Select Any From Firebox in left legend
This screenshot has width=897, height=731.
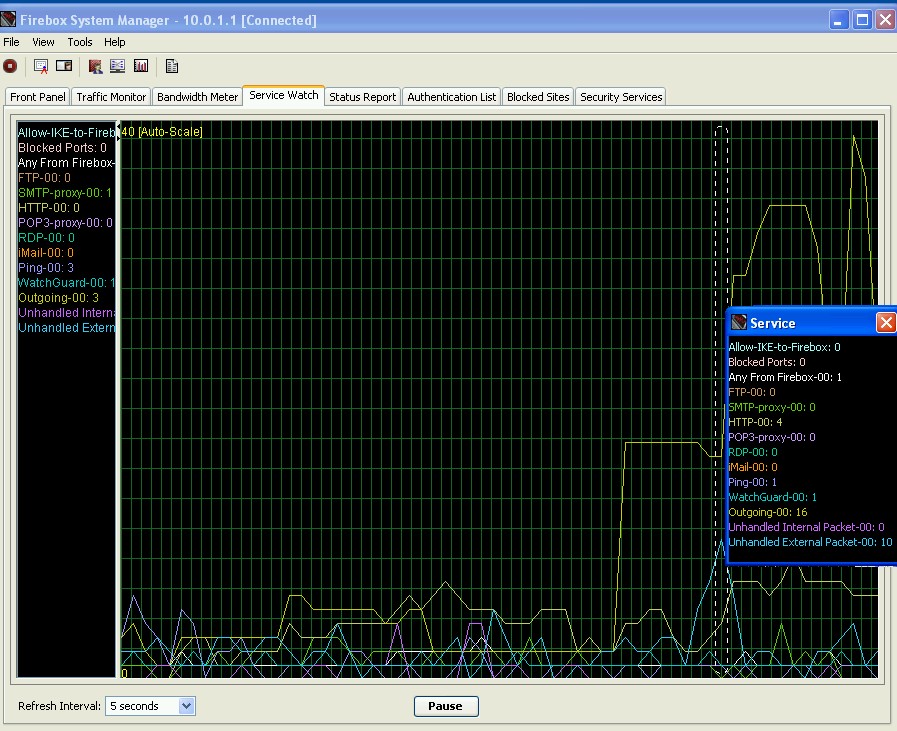66,162
